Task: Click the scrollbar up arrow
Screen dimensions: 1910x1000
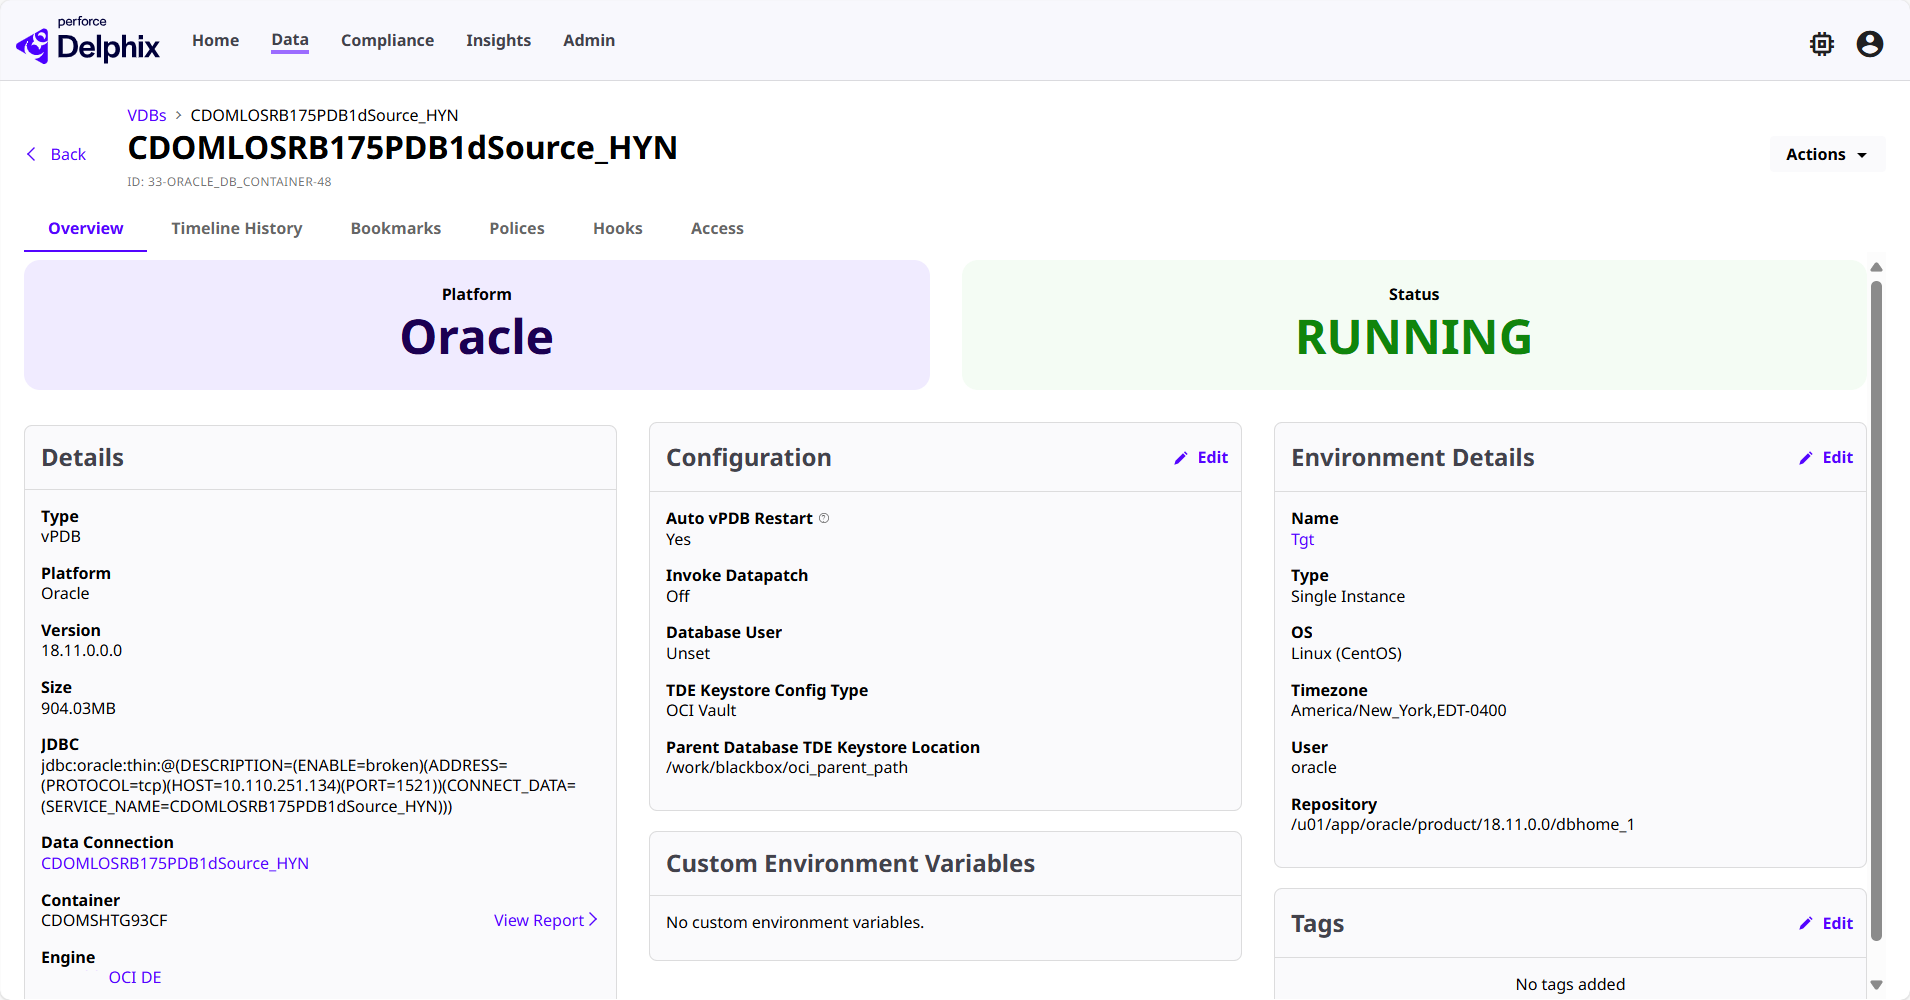Action: click(1876, 267)
